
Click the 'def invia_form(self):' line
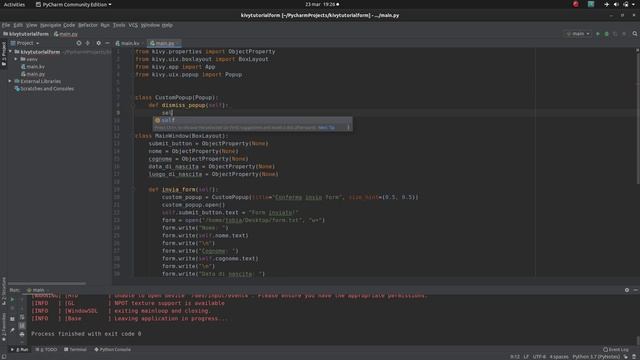click(x=183, y=189)
